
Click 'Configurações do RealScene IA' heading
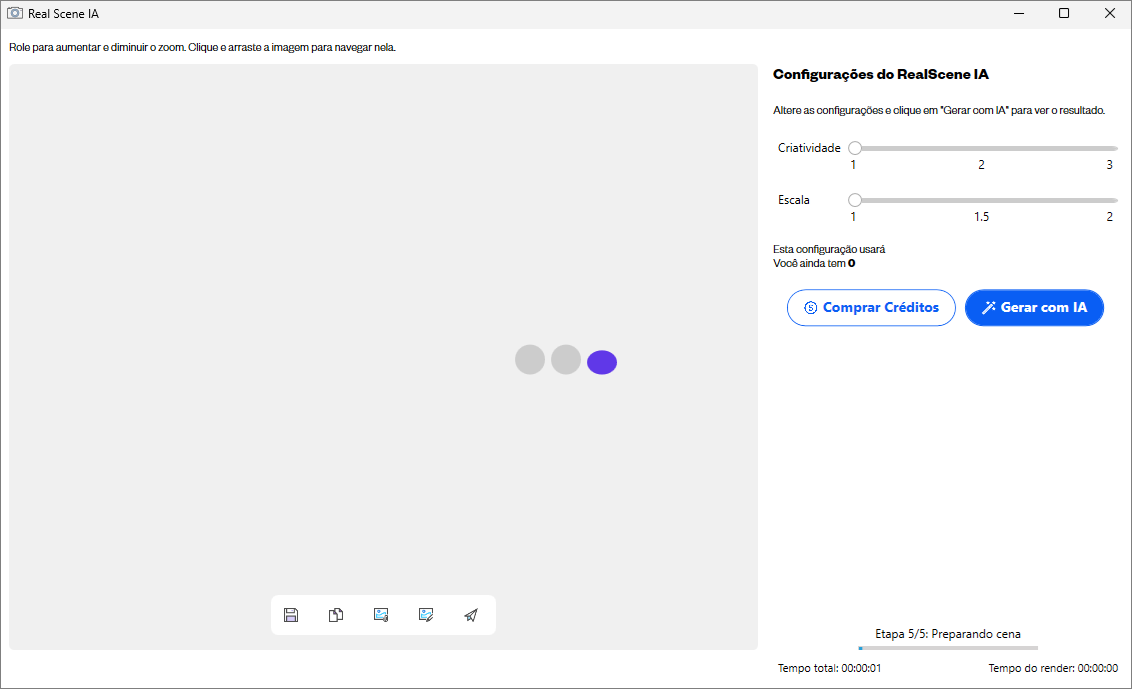pos(881,74)
